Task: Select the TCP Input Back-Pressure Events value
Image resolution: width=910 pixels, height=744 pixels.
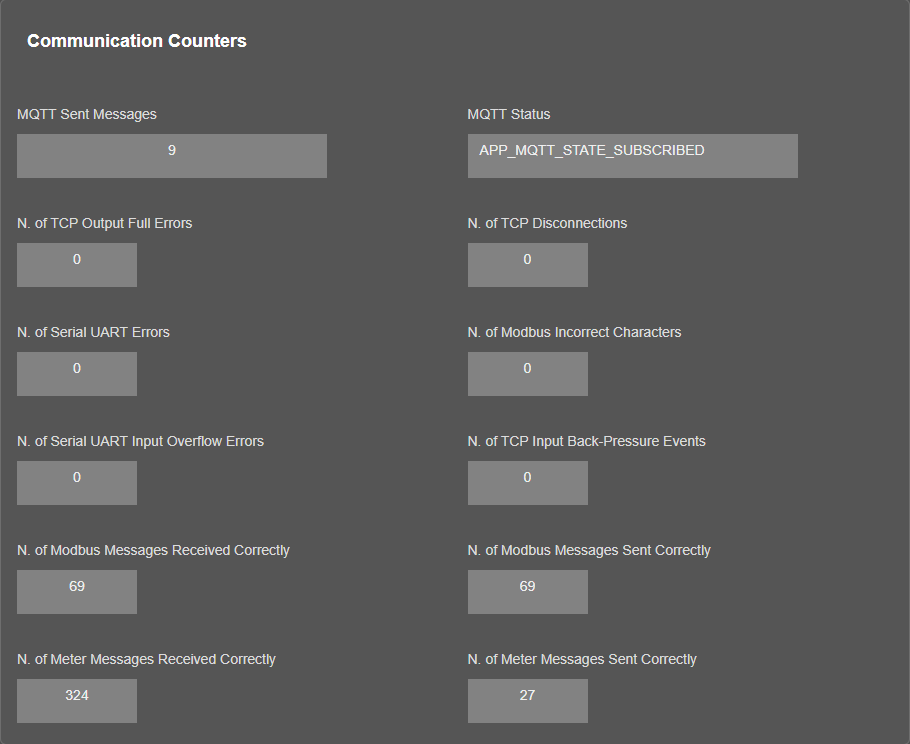Action: (528, 483)
